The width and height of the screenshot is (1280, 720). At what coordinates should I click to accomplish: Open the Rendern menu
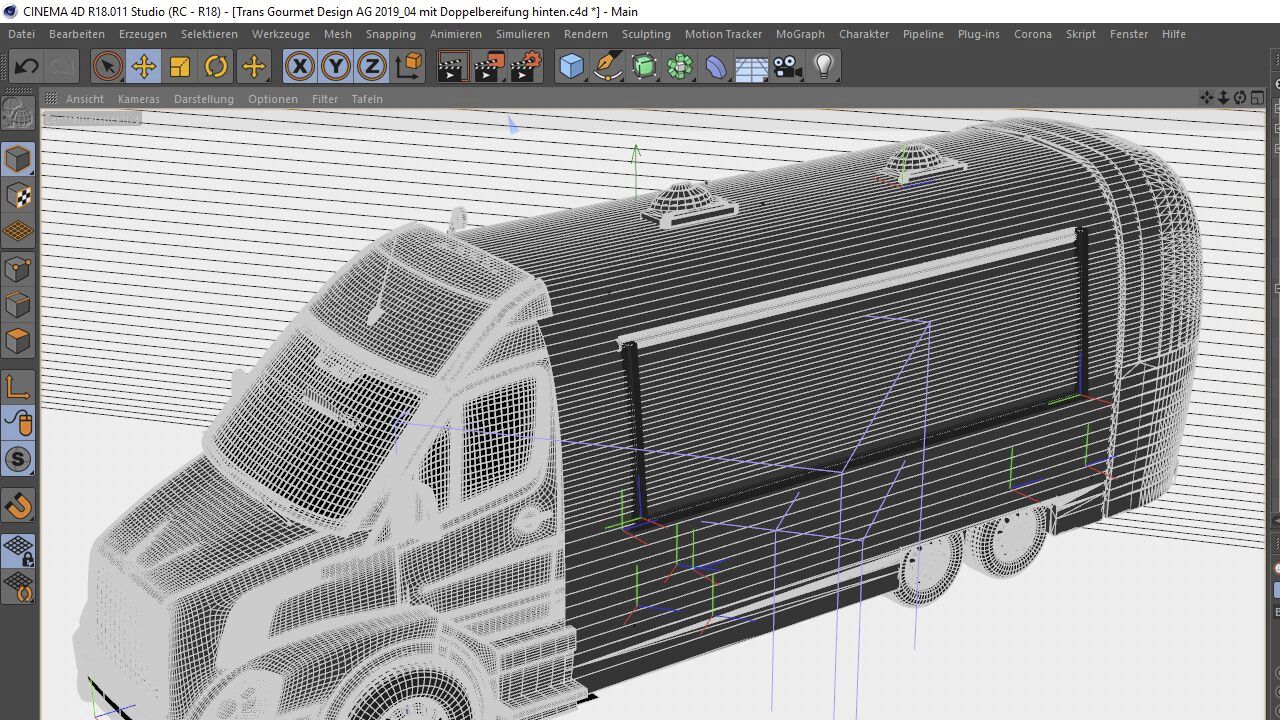point(586,34)
